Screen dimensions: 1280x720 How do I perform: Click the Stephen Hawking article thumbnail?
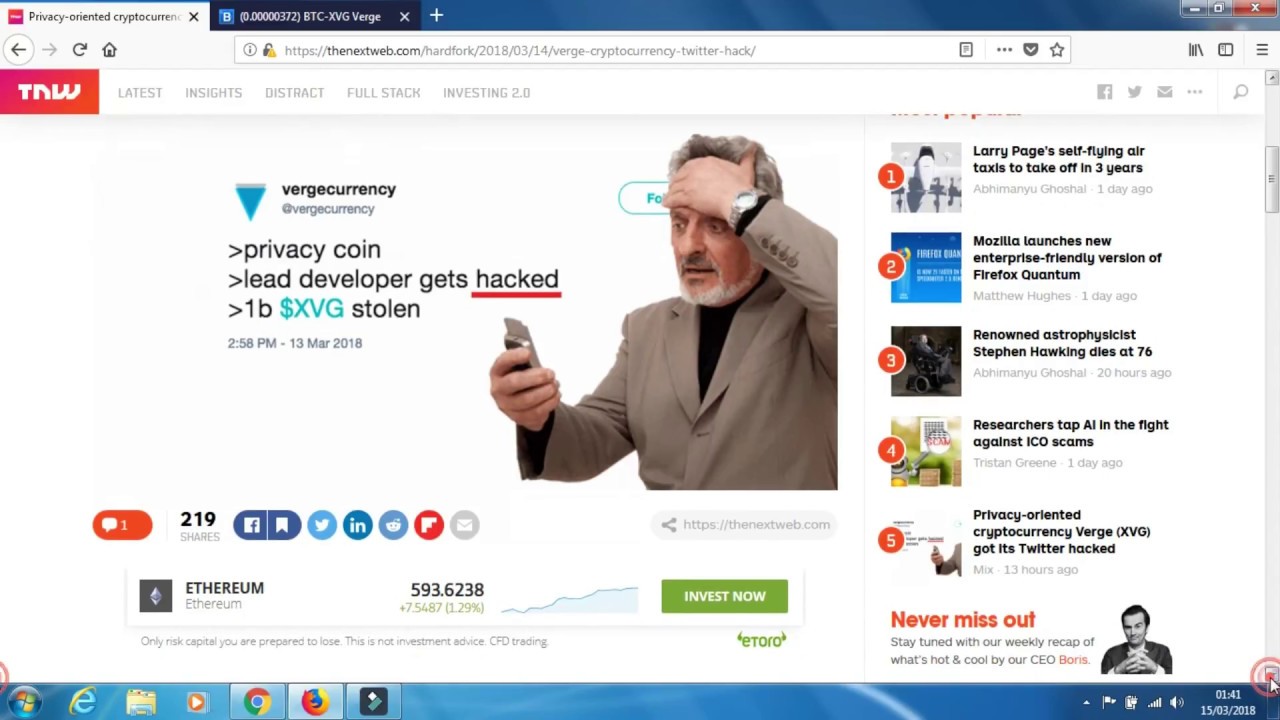coord(926,361)
